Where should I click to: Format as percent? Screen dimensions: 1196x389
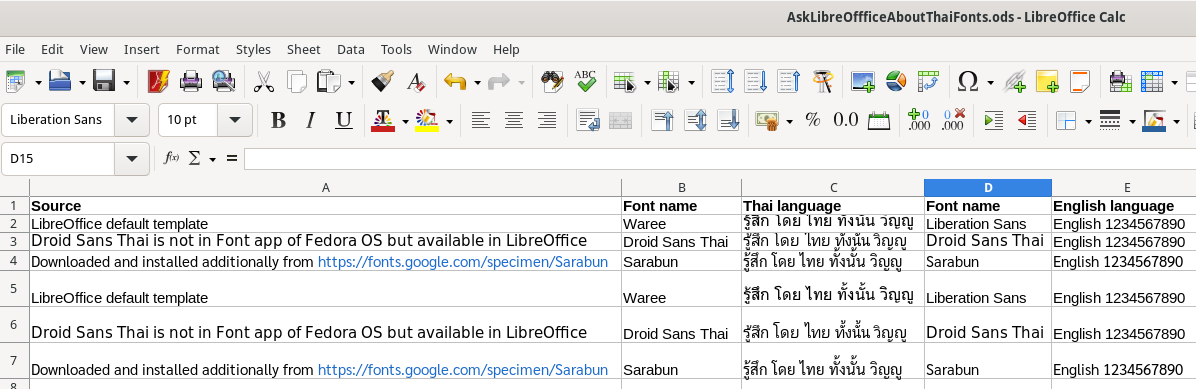pos(813,120)
